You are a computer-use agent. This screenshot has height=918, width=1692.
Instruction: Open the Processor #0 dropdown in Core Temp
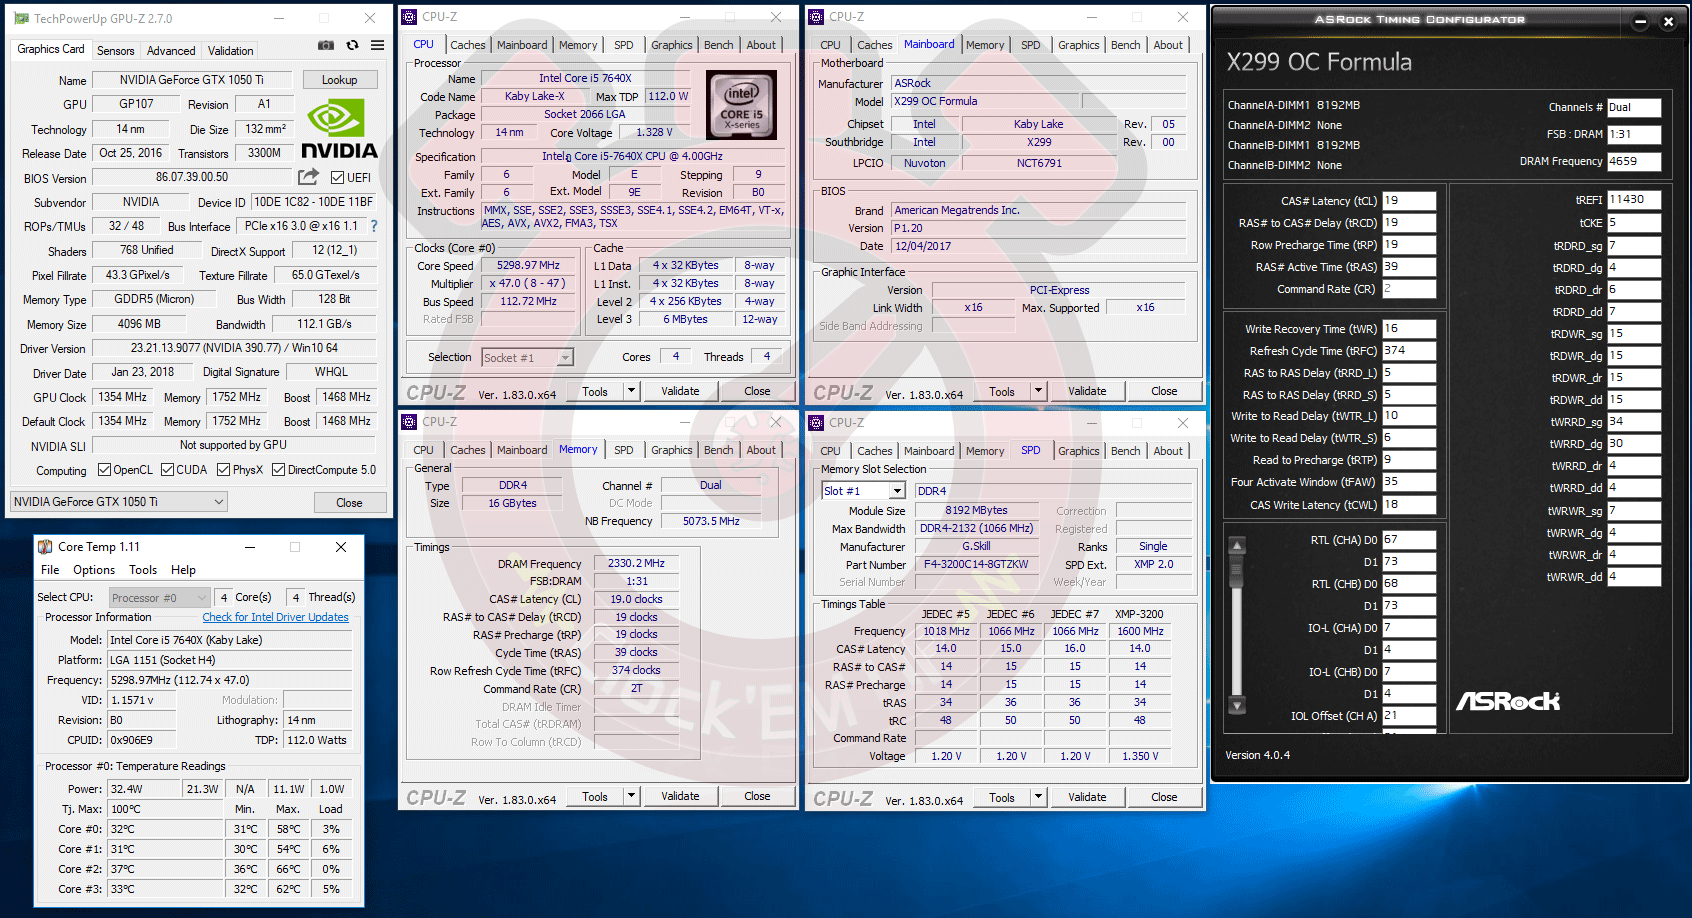159,598
